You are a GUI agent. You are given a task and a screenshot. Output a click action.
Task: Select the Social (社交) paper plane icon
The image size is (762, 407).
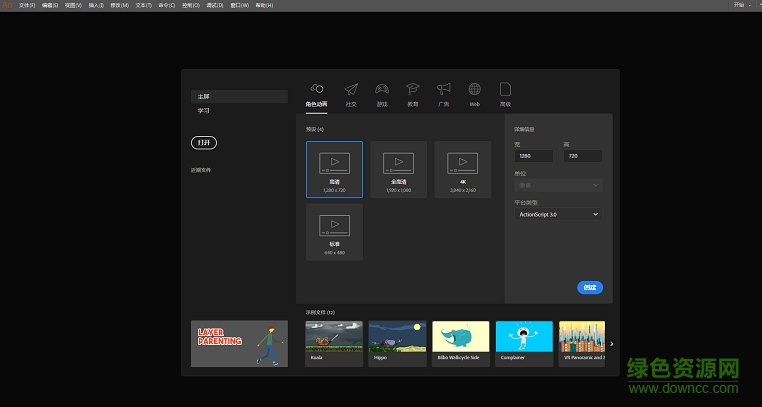[x=351, y=90]
